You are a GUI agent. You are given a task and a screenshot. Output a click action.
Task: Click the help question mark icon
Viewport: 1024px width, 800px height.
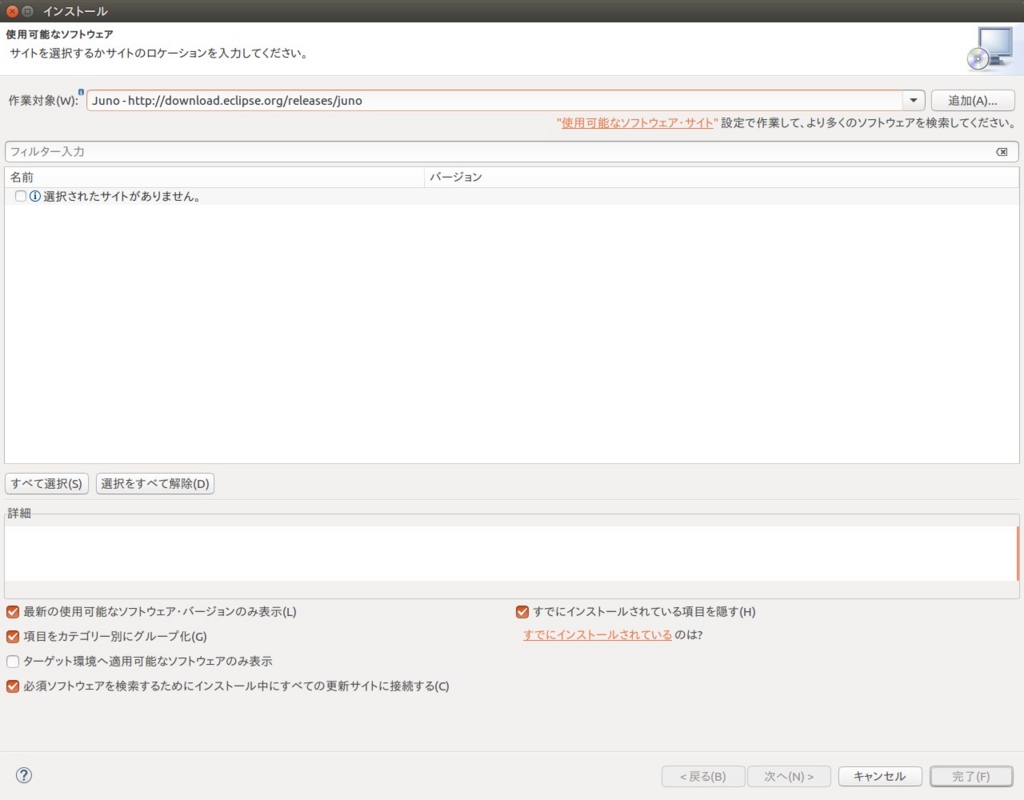pyautogui.click(x=24, y=775)
